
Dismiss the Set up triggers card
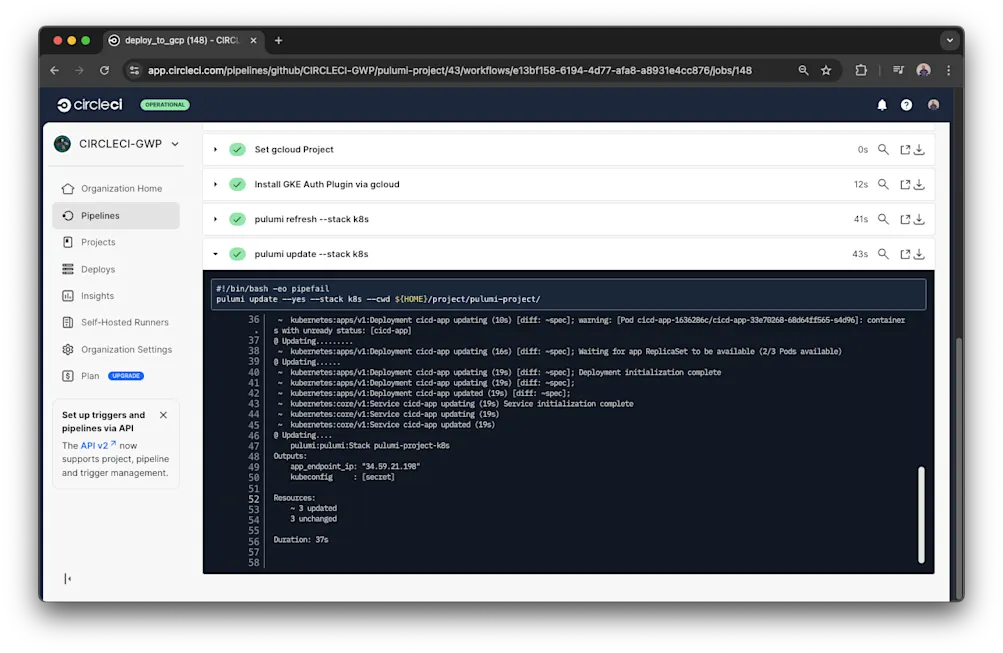click(x=163, y=414)
